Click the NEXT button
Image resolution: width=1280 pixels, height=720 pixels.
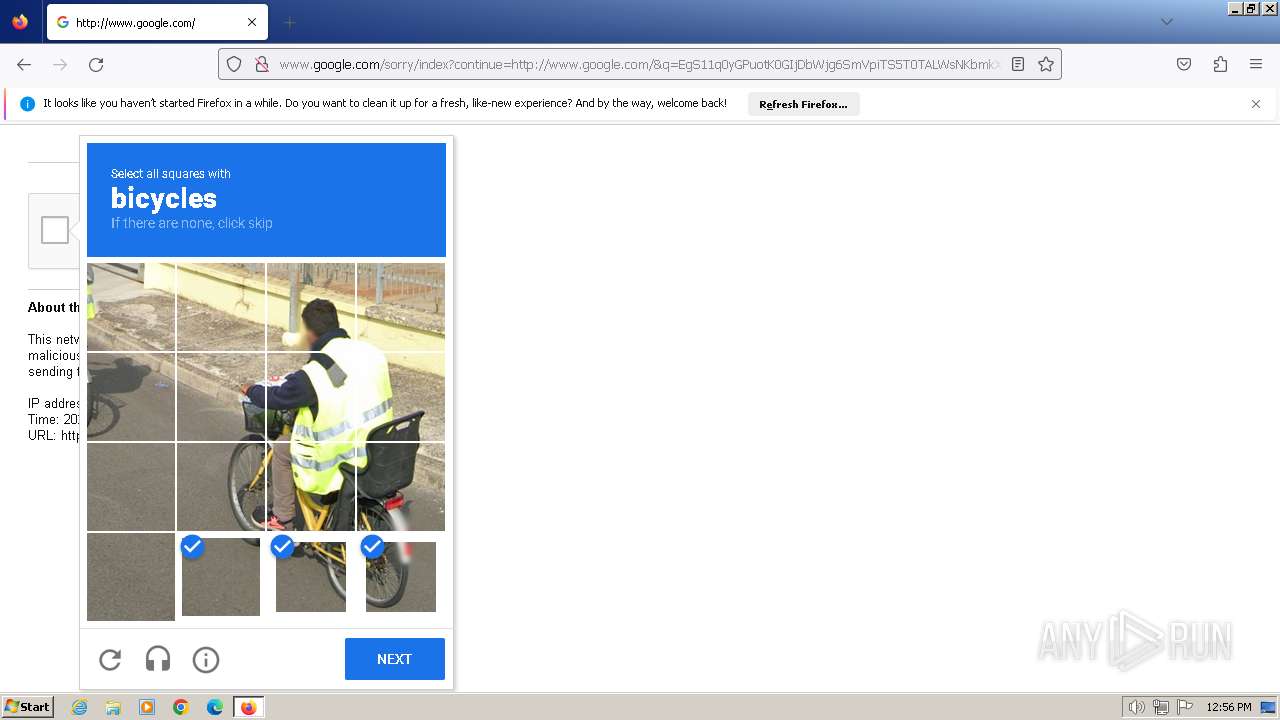click(395, 659)
